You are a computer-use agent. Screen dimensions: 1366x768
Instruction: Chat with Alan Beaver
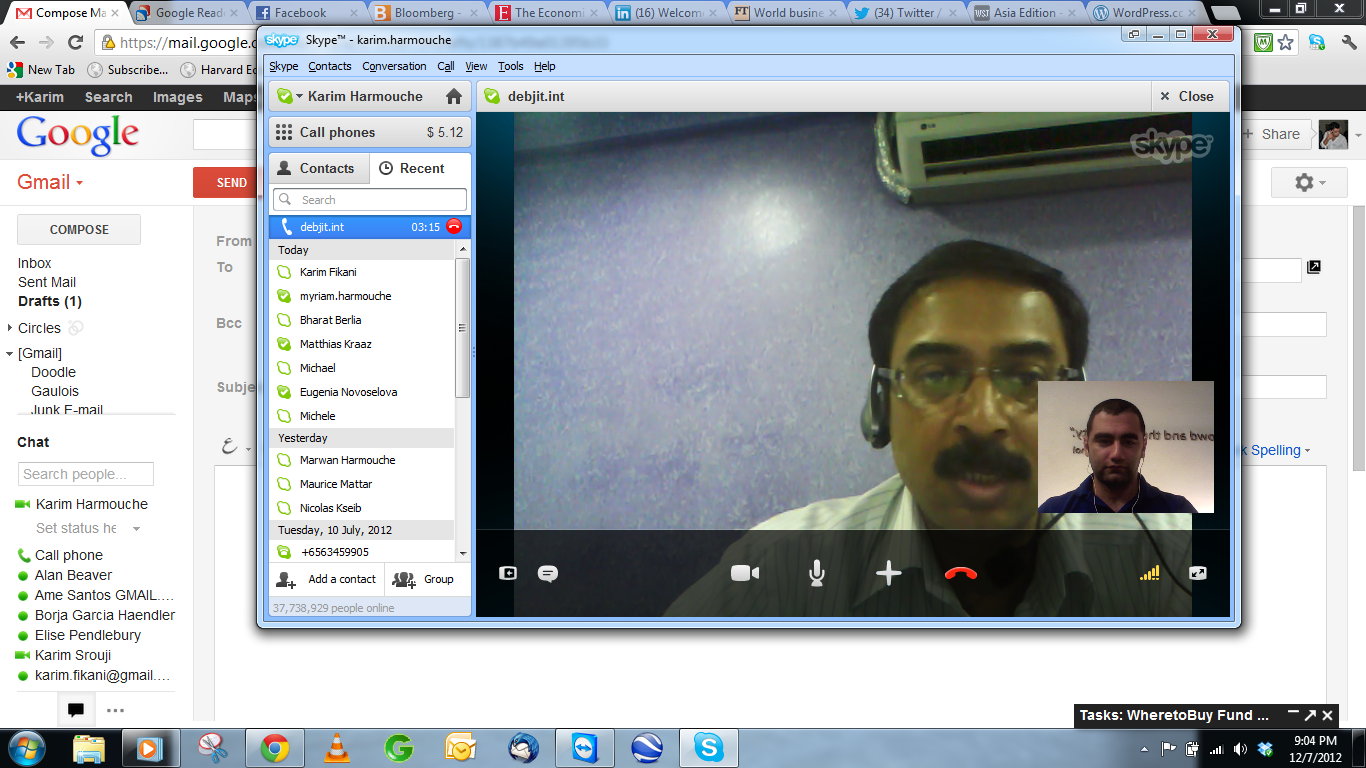coord(73,575)
